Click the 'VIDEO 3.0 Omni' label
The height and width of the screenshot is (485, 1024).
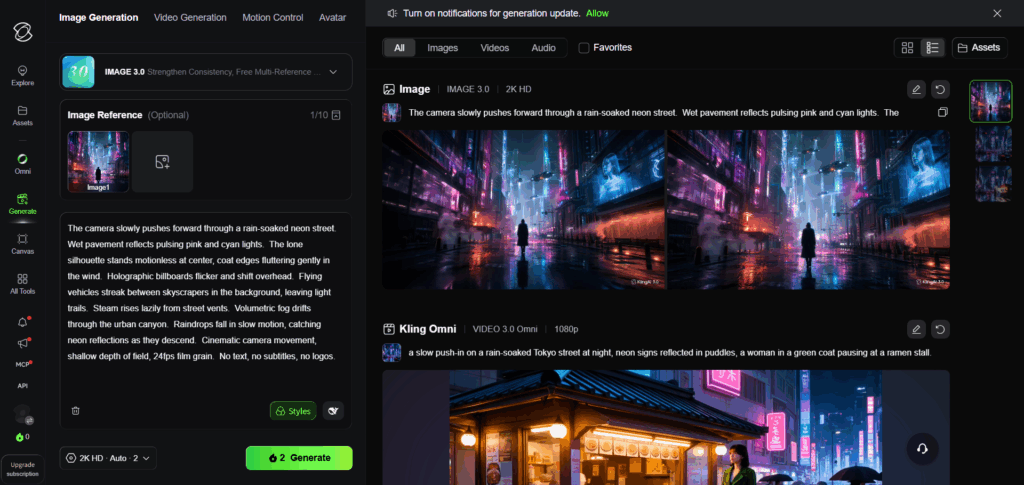(505, 329)
